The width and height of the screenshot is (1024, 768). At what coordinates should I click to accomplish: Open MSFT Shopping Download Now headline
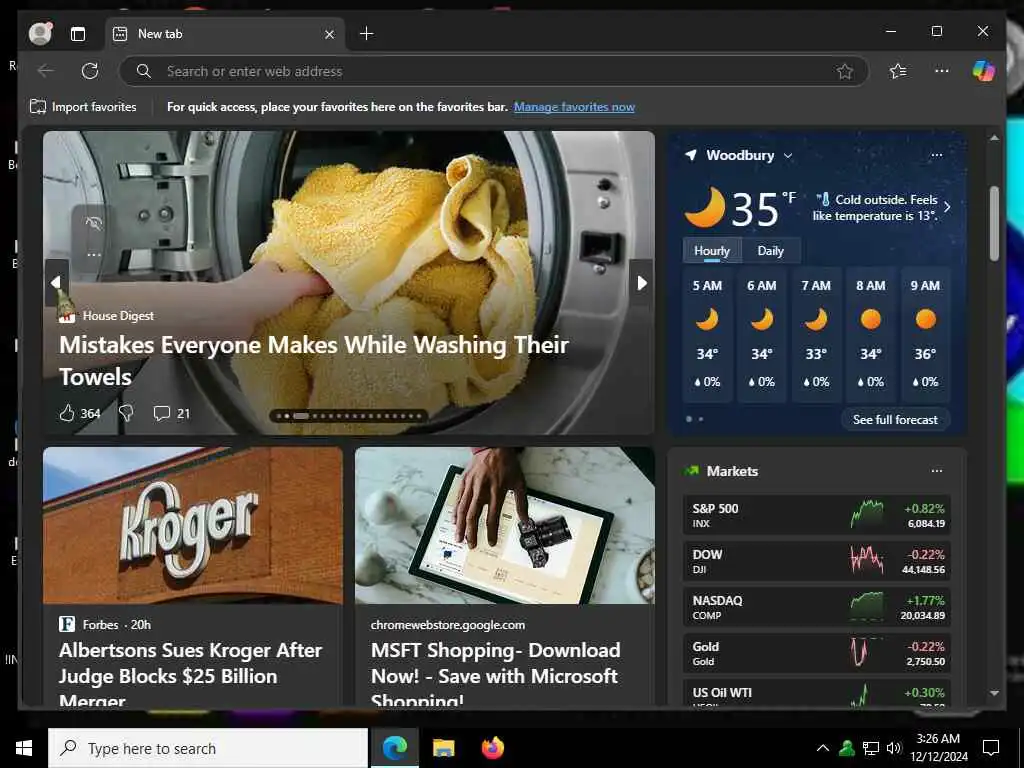[x=496, y=675]
